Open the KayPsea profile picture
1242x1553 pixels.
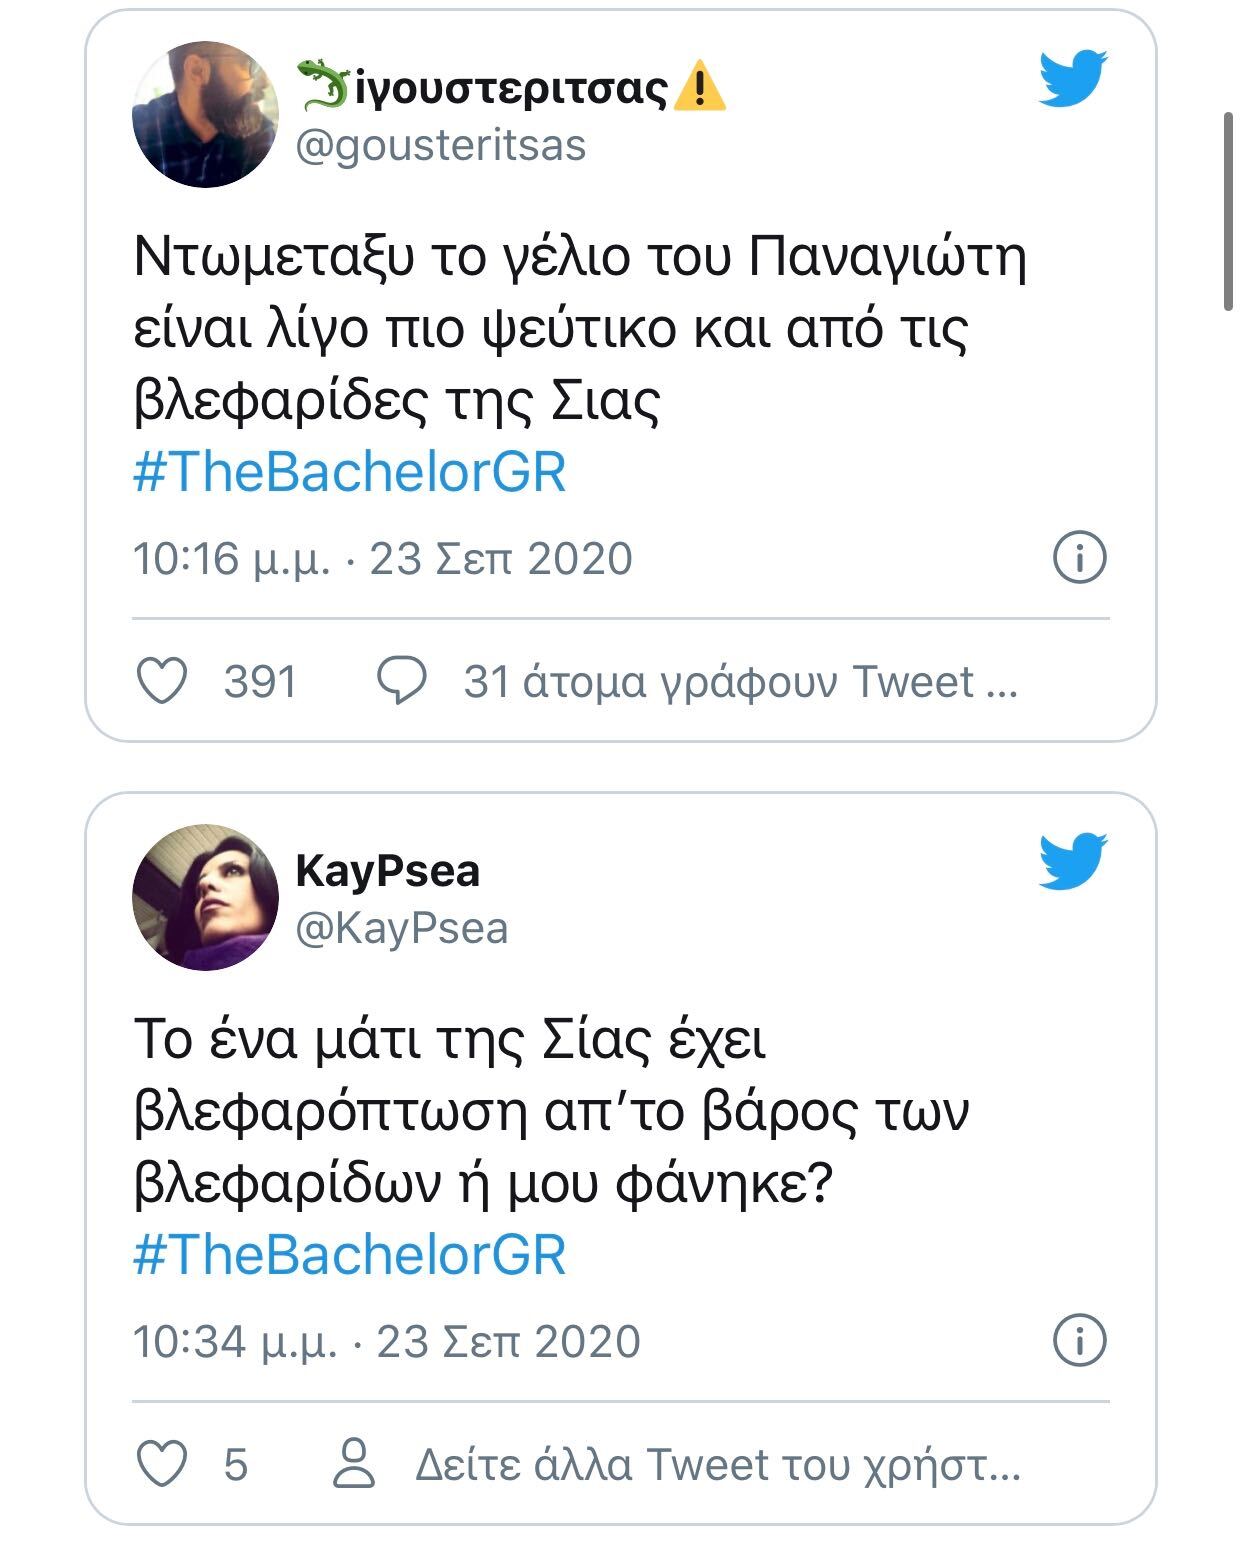(205, 897)
